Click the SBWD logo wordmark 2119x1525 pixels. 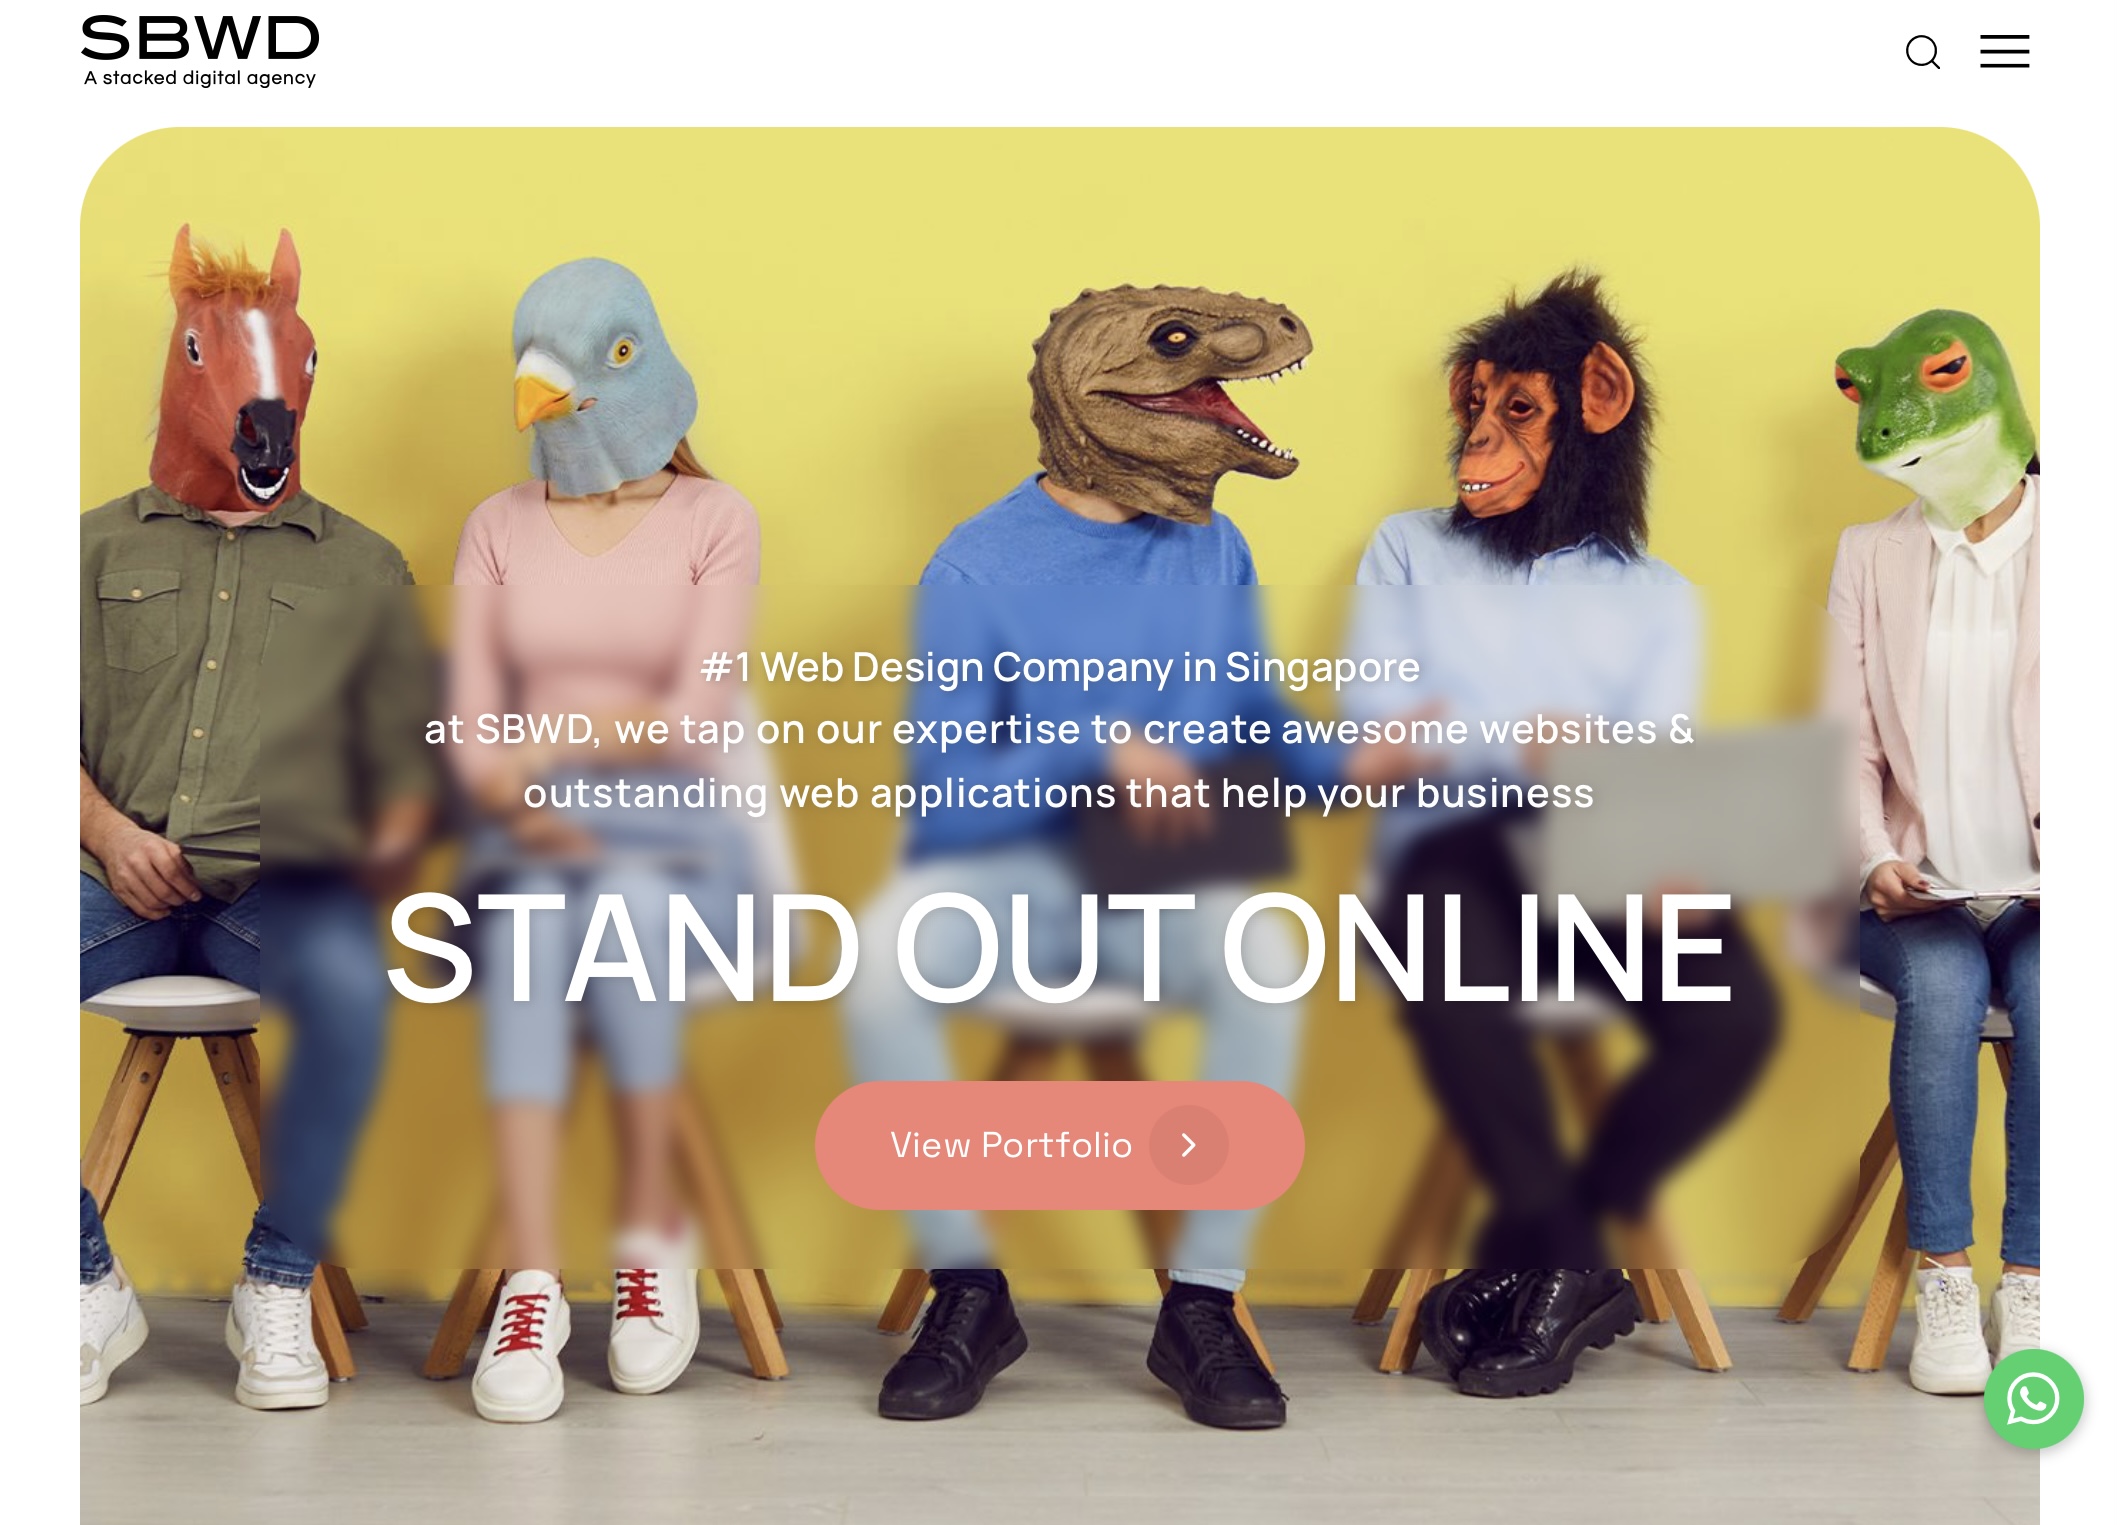point(200,38)
